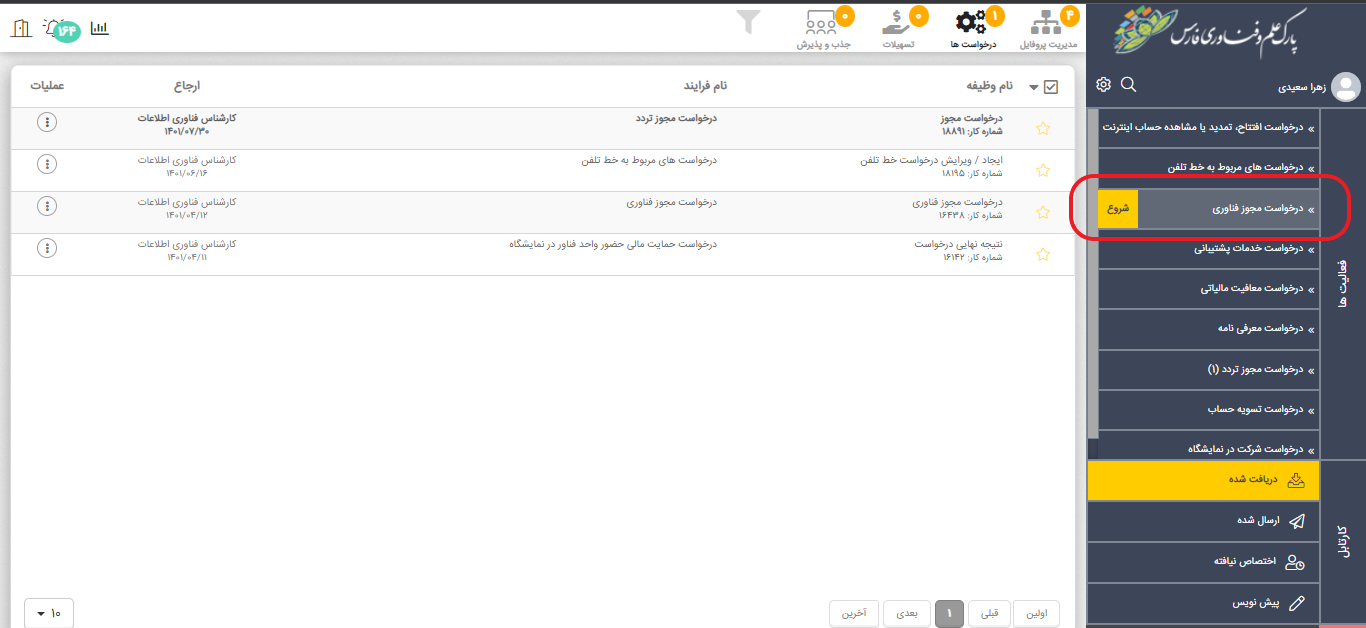Click the sidebar activities list scrollbar
The height and width of the screenshot is (628, 1366).
pyautogui.click(x=1092, y=270)
